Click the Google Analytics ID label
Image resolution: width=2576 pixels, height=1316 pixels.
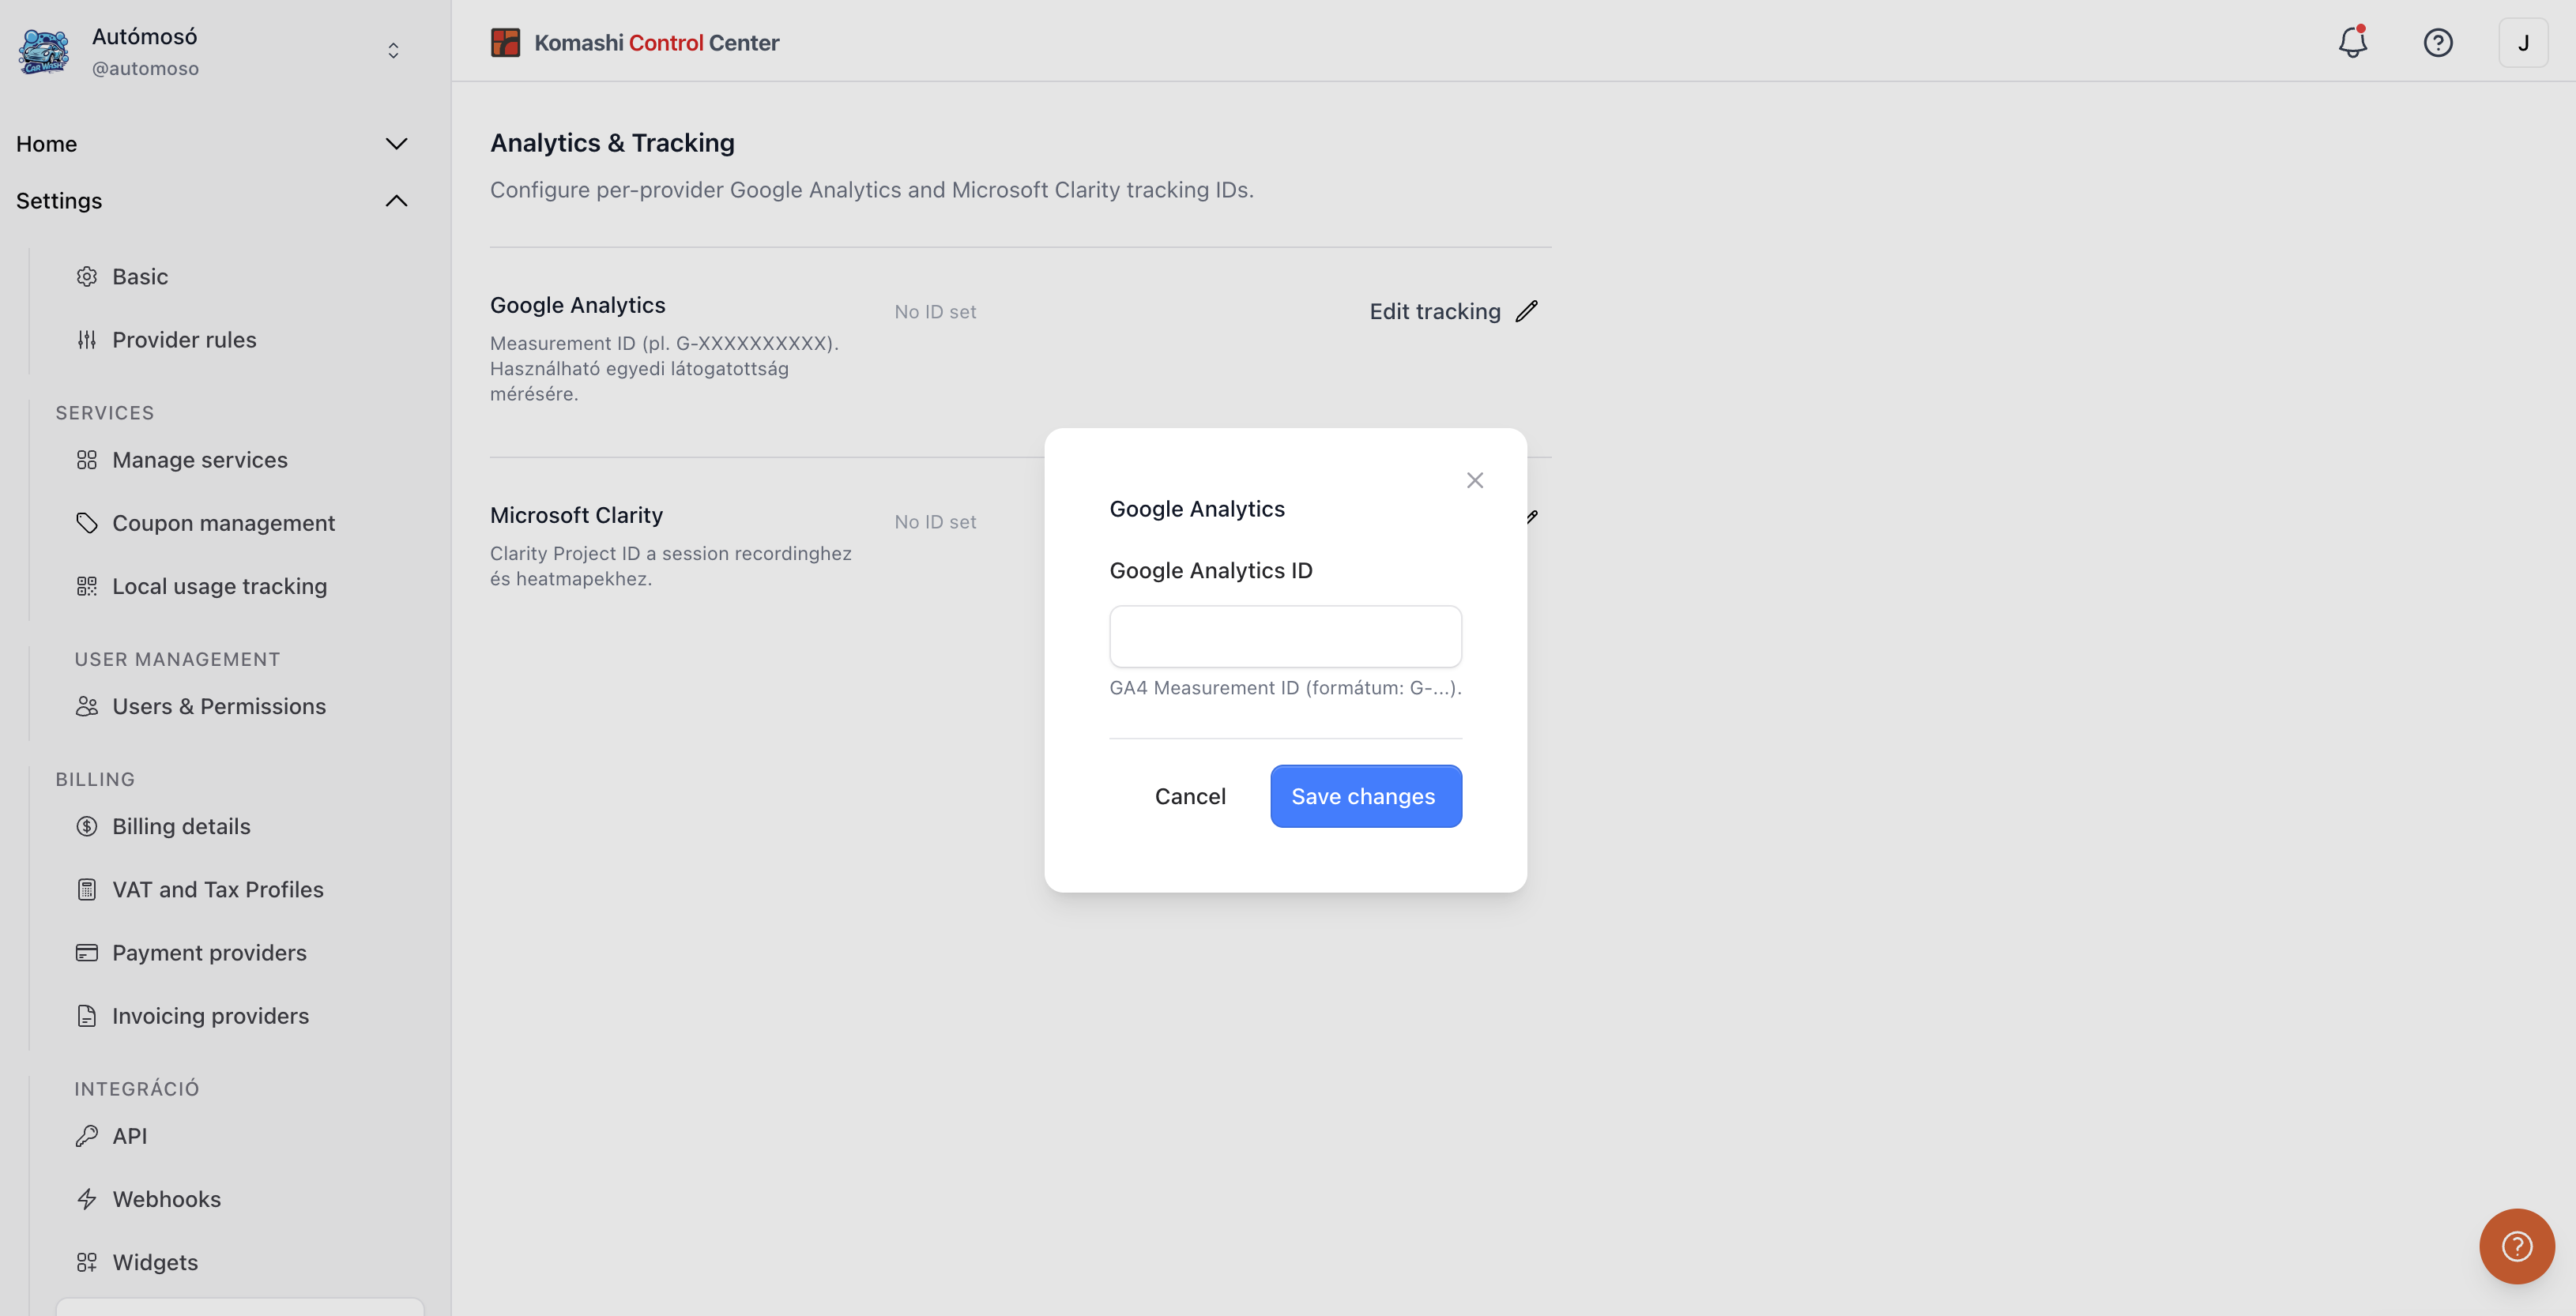click(x=1210, y=570)
